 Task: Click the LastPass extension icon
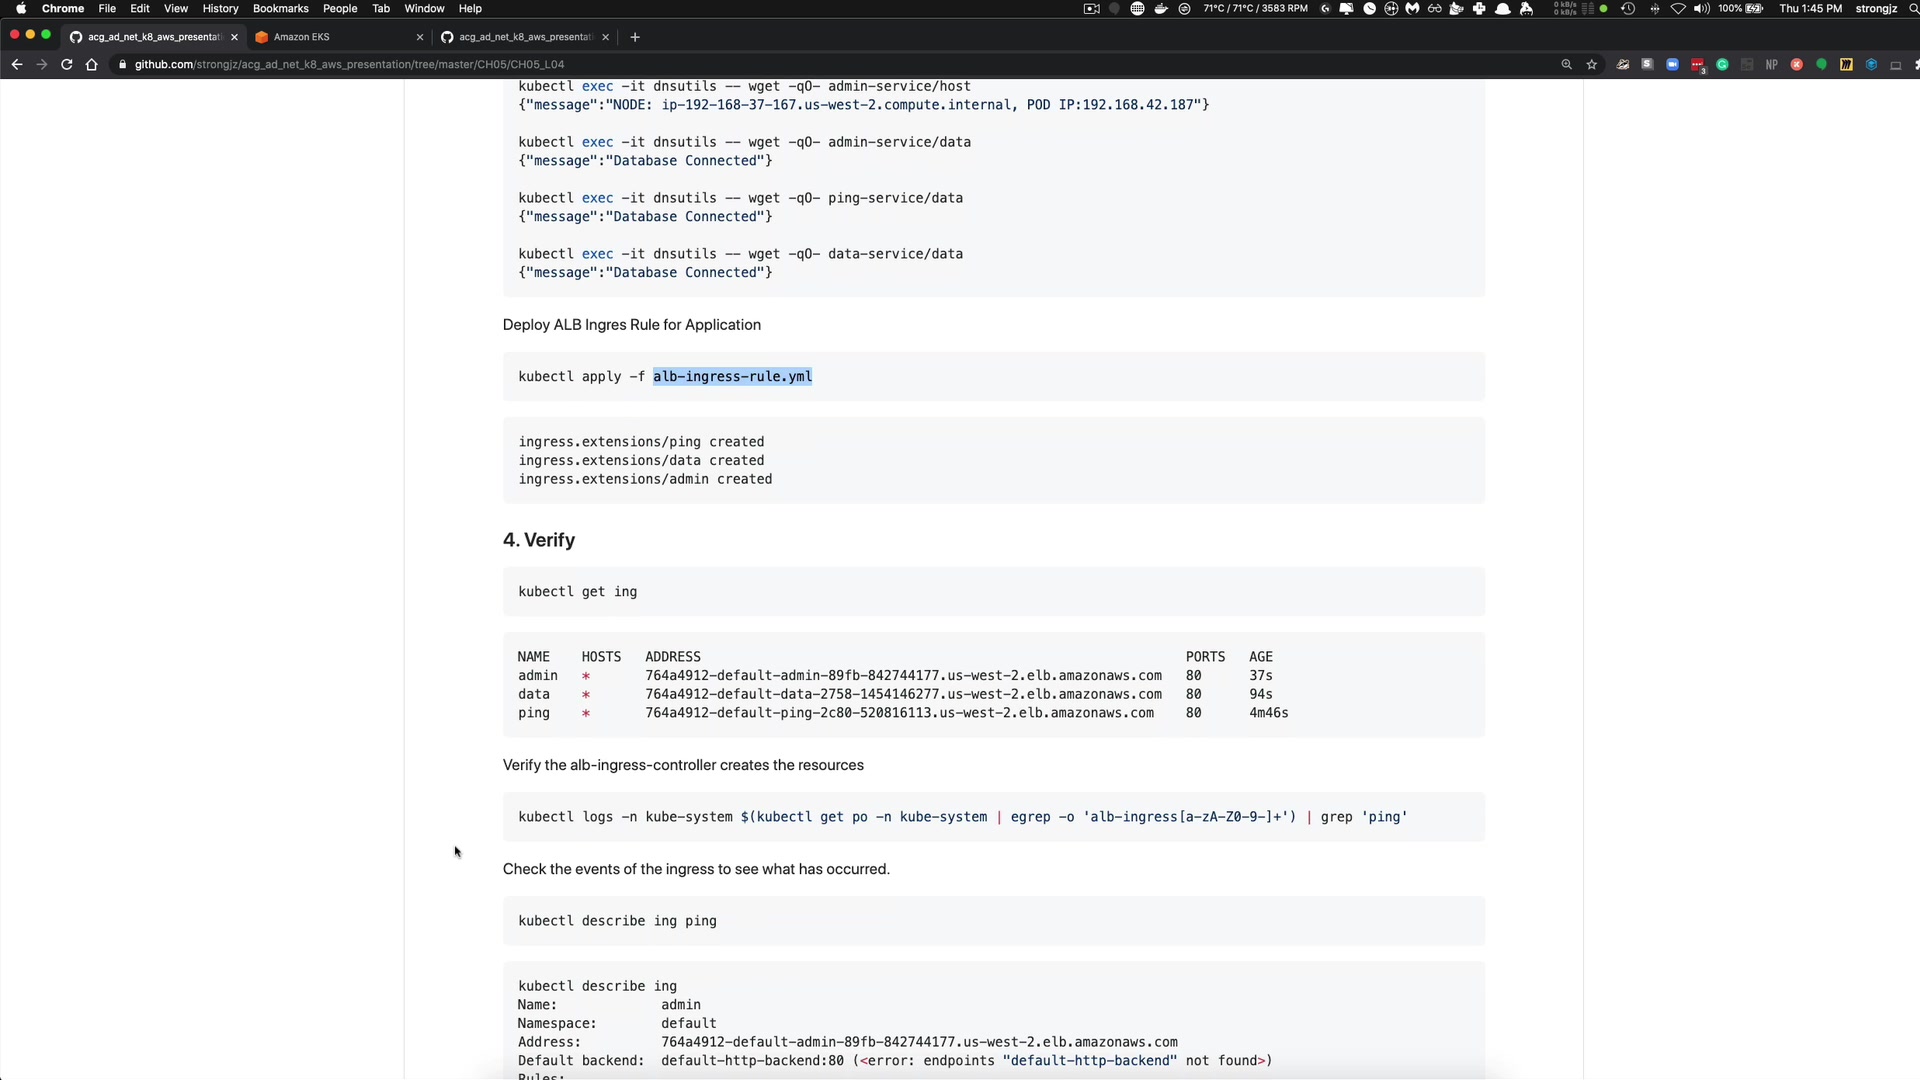[x=1697, y=65]
